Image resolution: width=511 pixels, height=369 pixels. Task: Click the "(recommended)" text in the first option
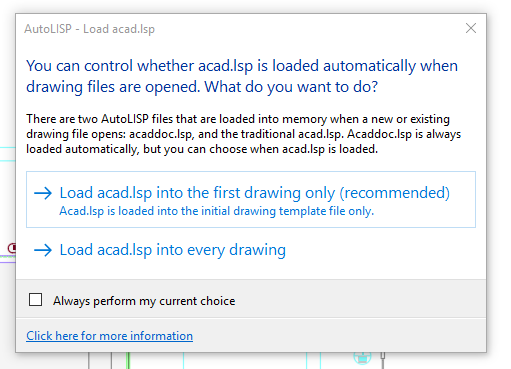(x=394, y=193)
